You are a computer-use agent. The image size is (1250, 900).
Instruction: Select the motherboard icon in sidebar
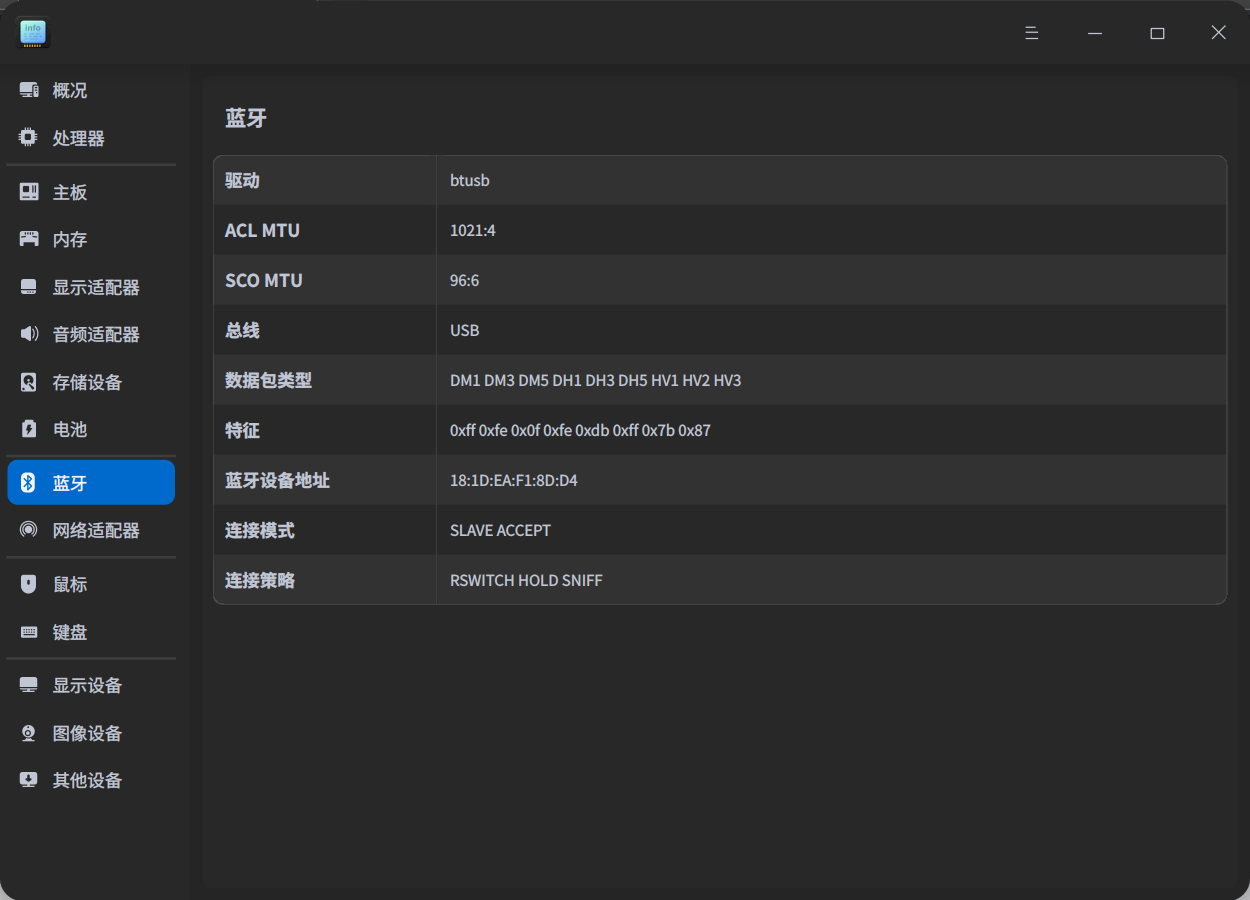tap(29, 192)
